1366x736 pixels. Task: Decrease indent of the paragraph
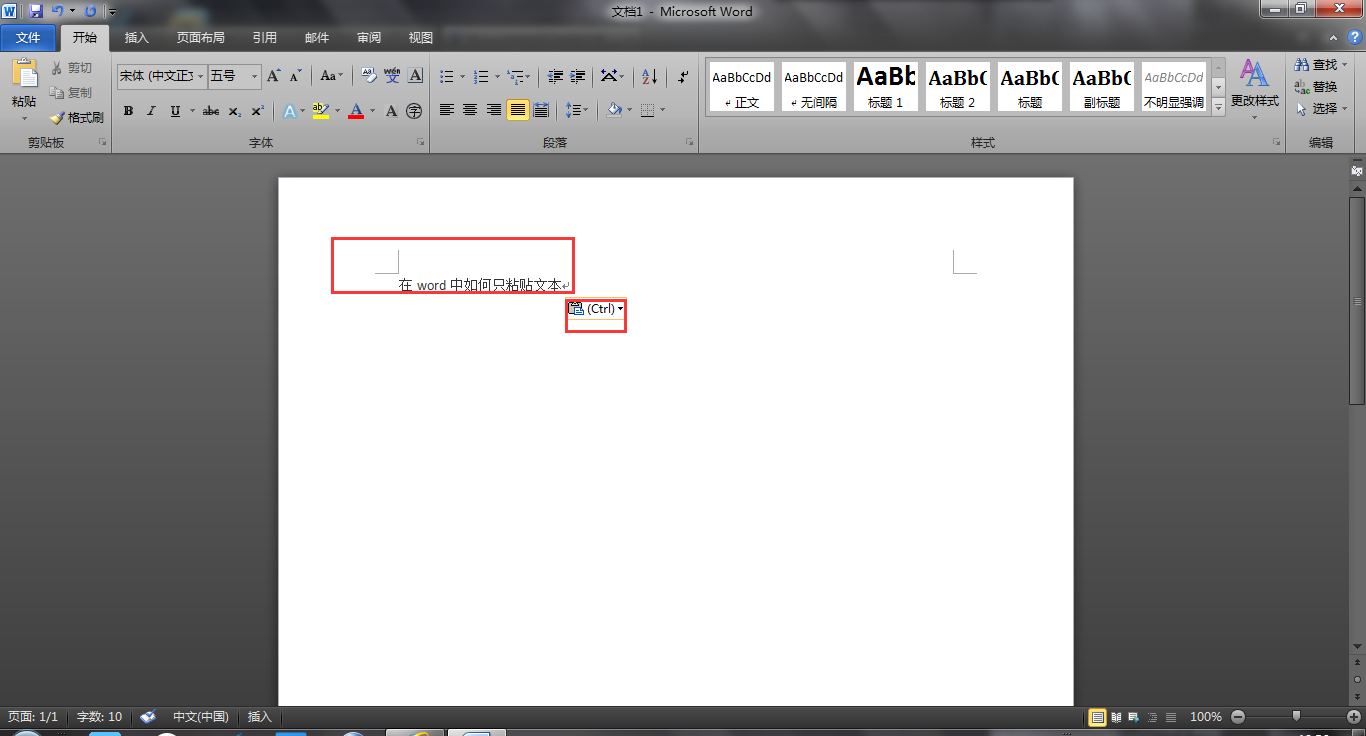[x=555, y=76]
